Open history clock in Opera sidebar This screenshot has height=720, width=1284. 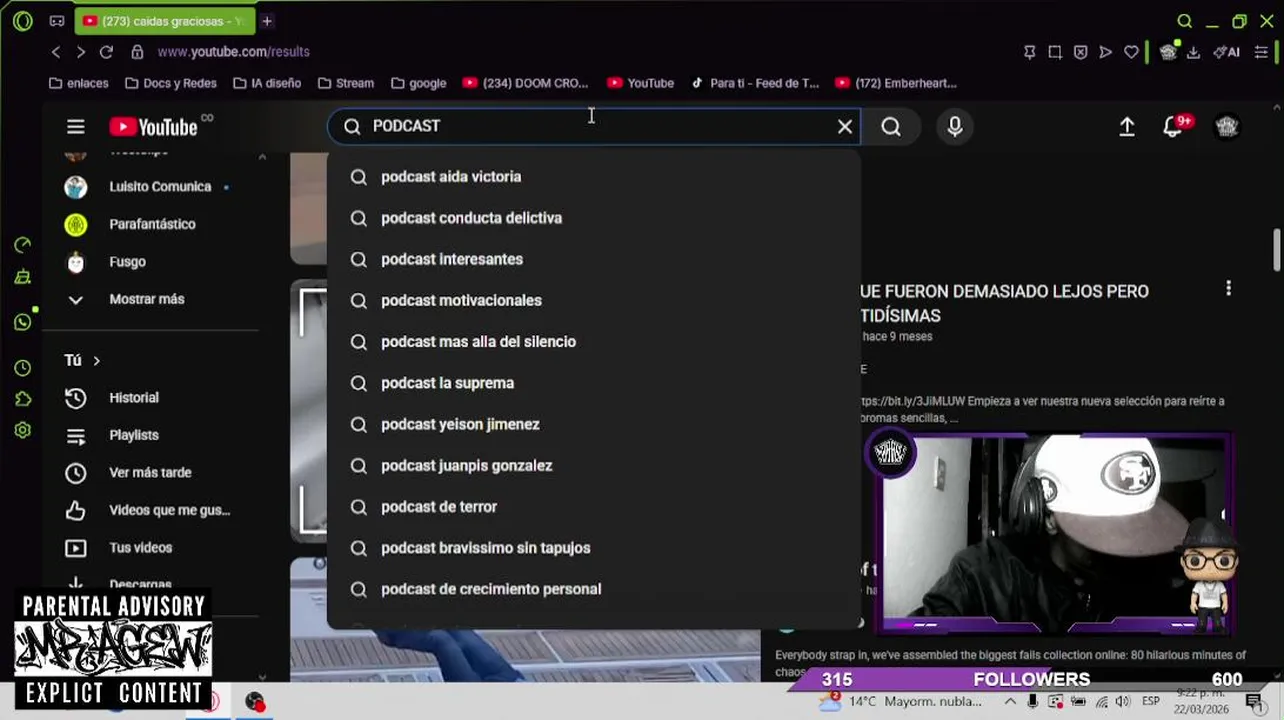[x=23, y=368]
